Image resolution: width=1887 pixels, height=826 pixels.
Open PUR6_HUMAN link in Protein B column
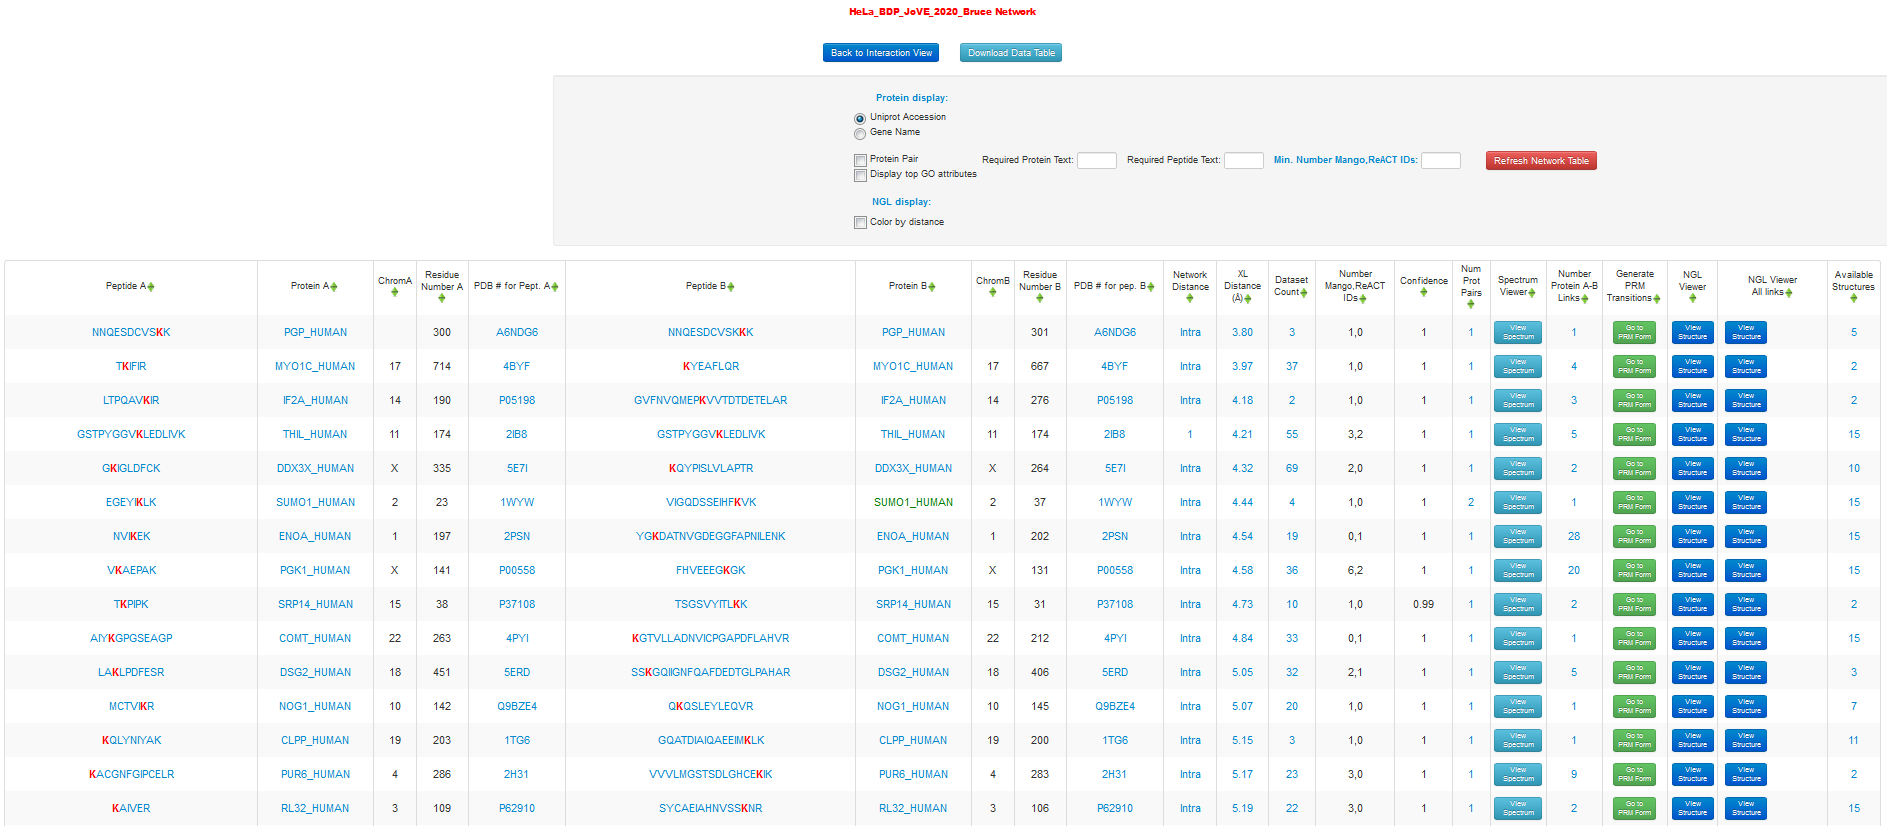[913, 775]
